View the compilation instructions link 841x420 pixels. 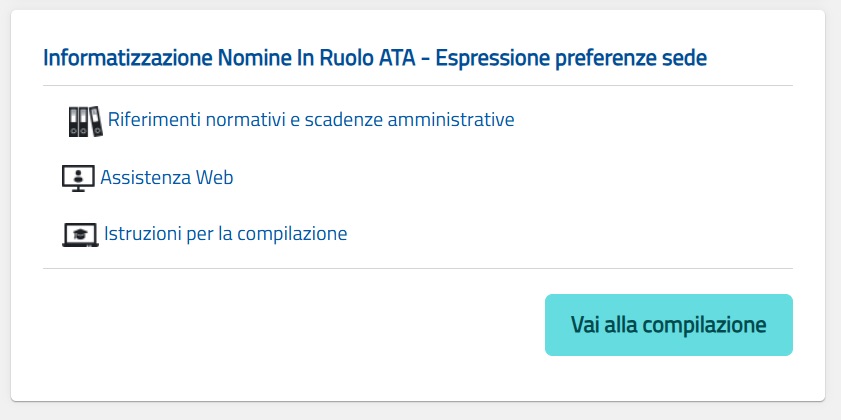pos(225,233)
